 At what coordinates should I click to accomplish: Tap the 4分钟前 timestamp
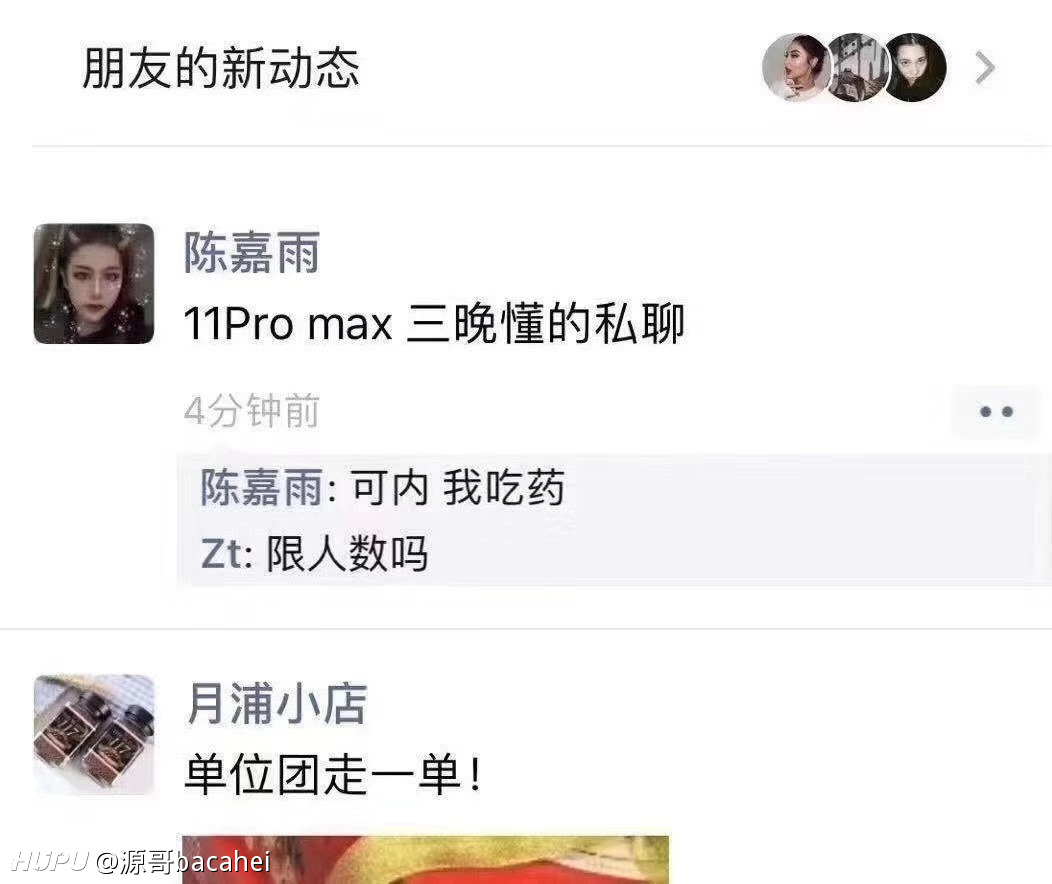(x=252, y=410)
